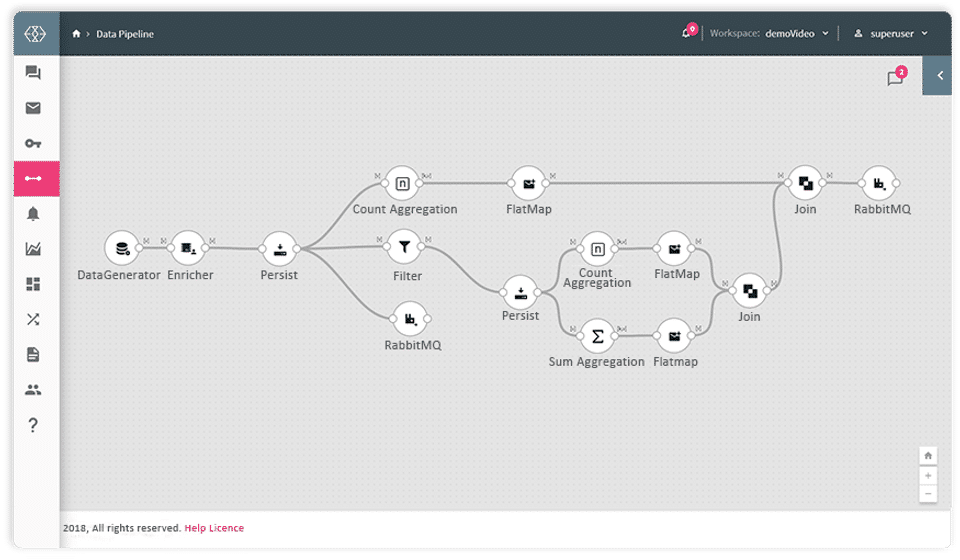The width and height of the screenshot is (960, 560).
Task: Select the Flatmap node after Sum Aggregation
Action: (674, 336)
